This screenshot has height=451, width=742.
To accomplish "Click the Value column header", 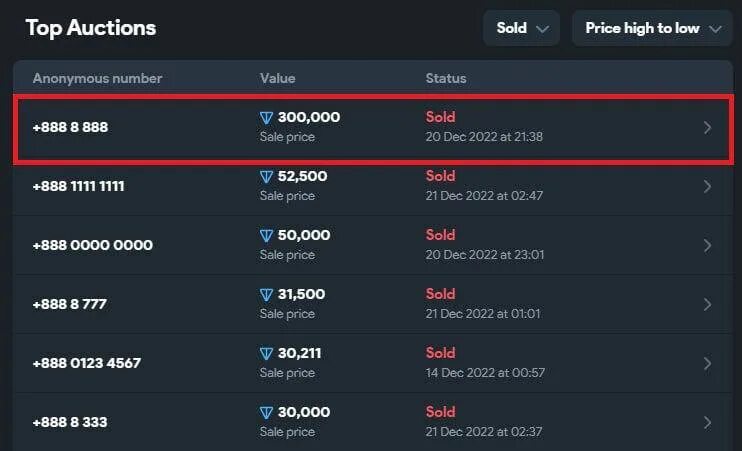I will click(x=277, y=79).
